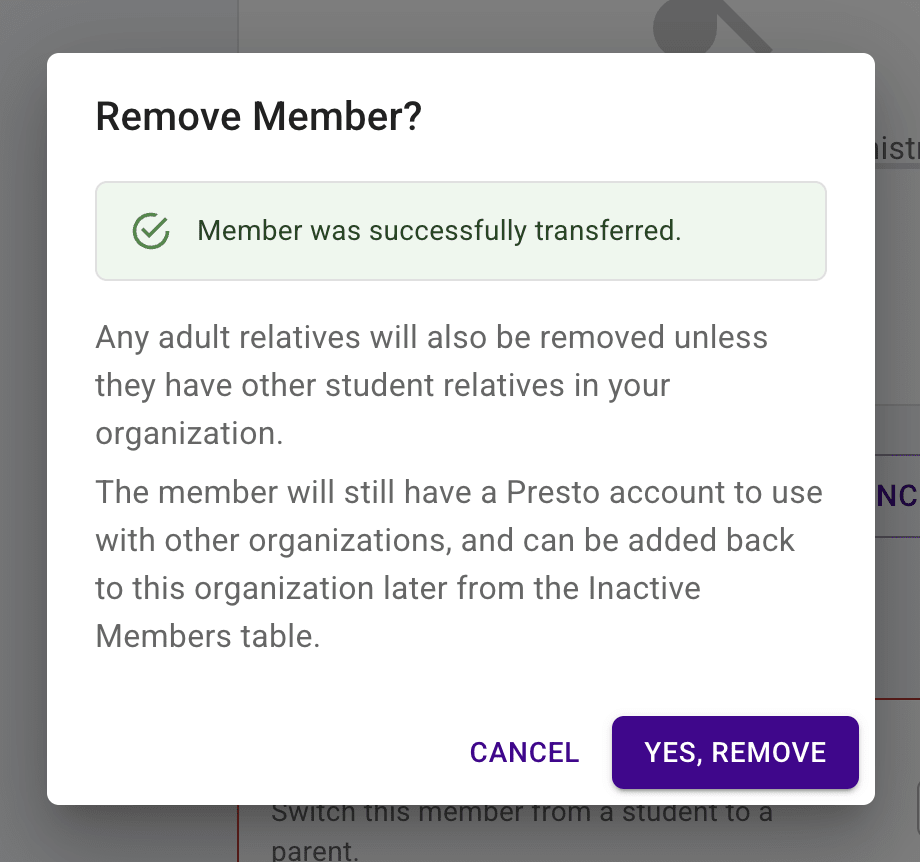Screen dimensions: 920x862
Task: Click the YES, REMOVE button
Action: pyautogui.click(x=735, y=752)
